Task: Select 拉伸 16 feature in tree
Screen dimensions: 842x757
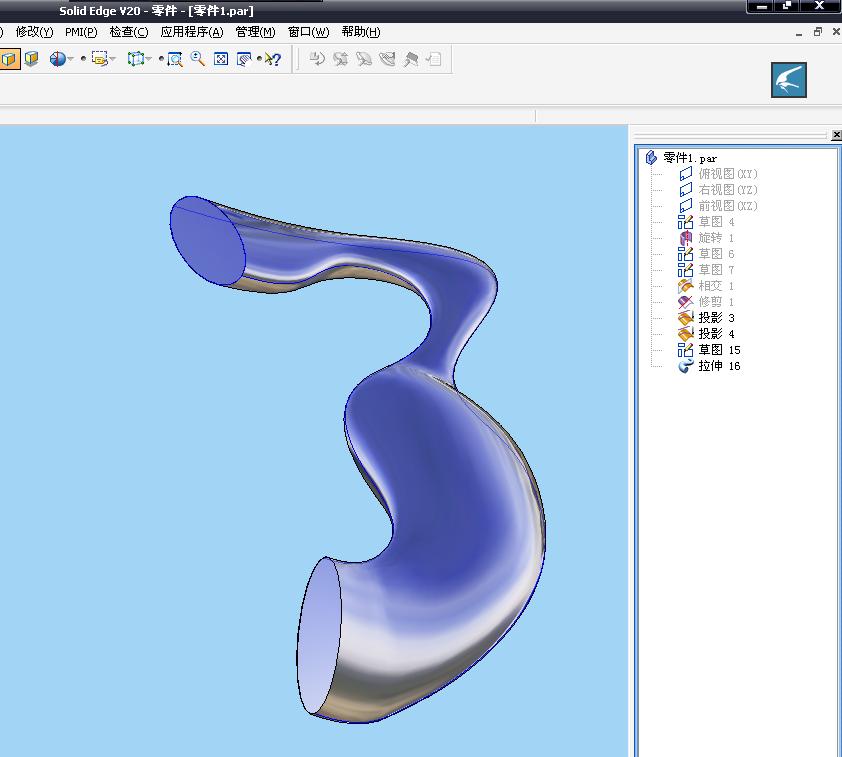Action: [719, 366]
